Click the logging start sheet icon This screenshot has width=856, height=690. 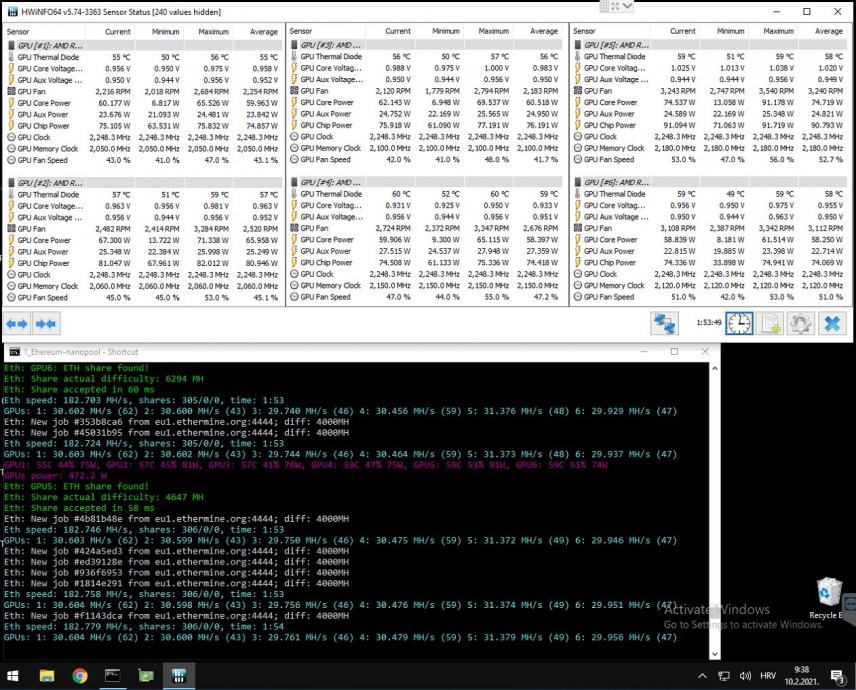coord(770,323)
